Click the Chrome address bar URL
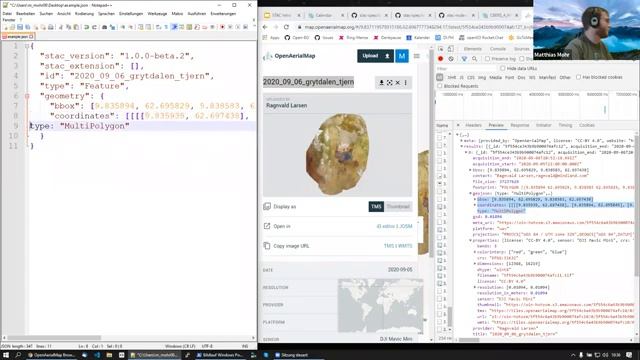 tap(416, 27)
